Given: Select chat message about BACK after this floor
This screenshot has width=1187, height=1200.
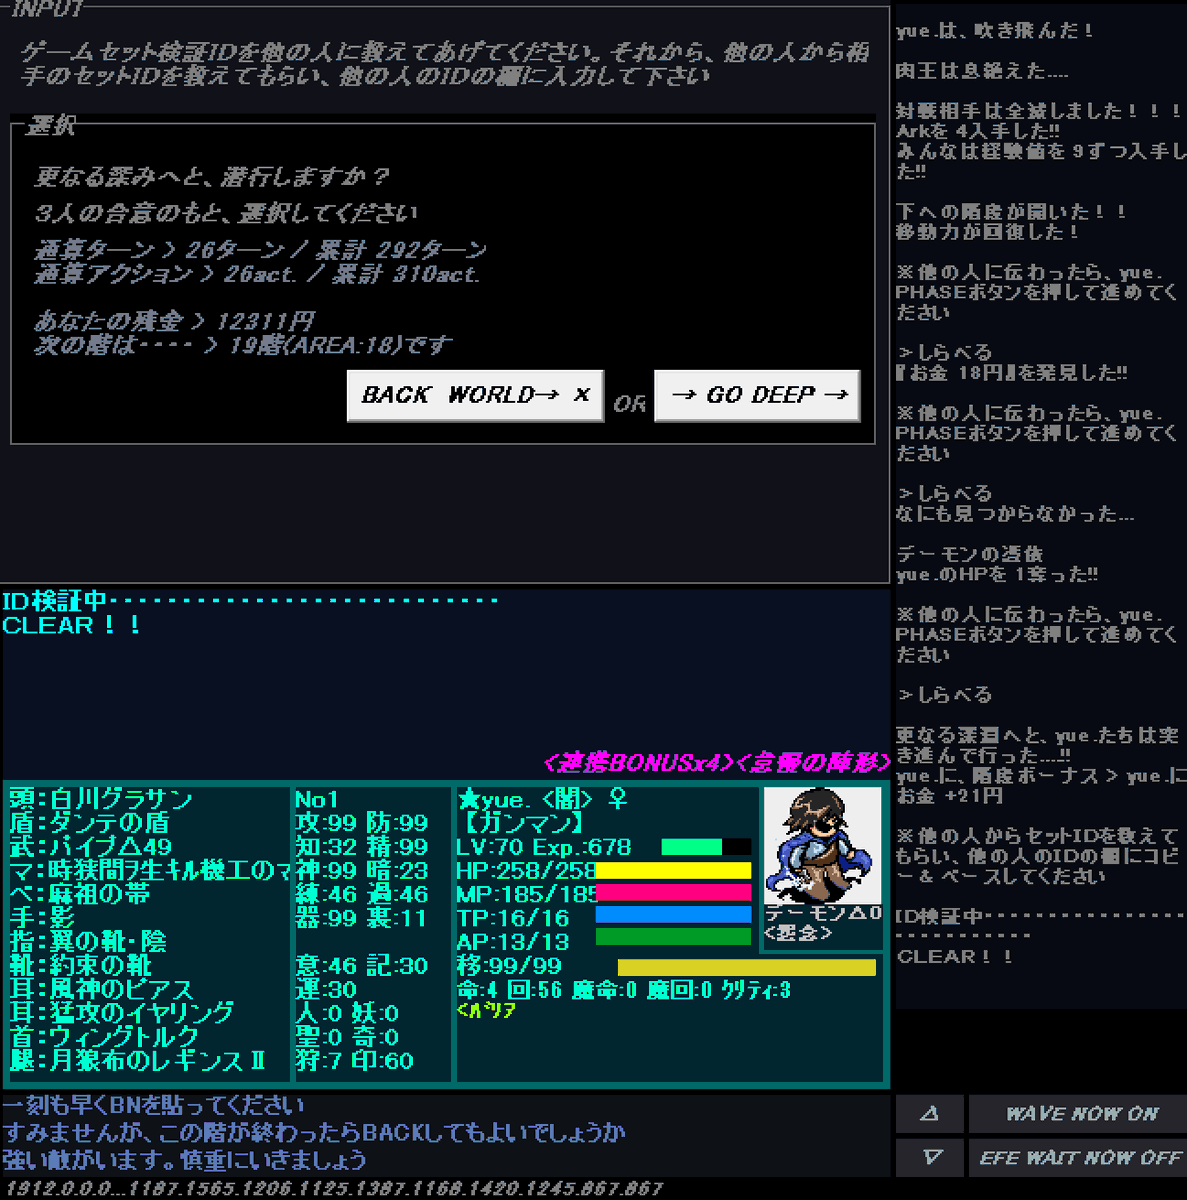Looking at the screenshot, I should point(314,1133).
